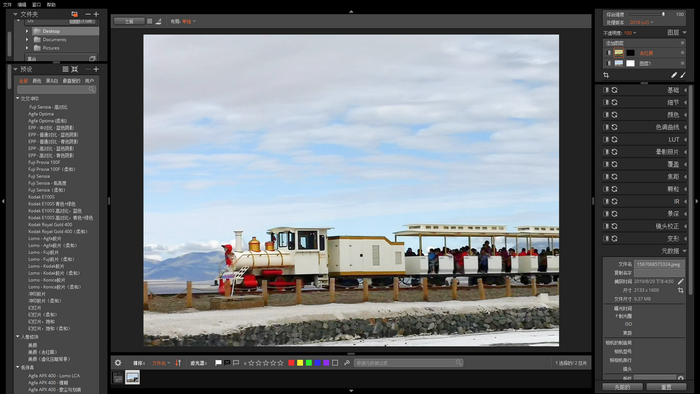700x394 pixels.
Task: Expand the Documents folder tree arrow
Action: pyautogui.click(x=27, y=39)
